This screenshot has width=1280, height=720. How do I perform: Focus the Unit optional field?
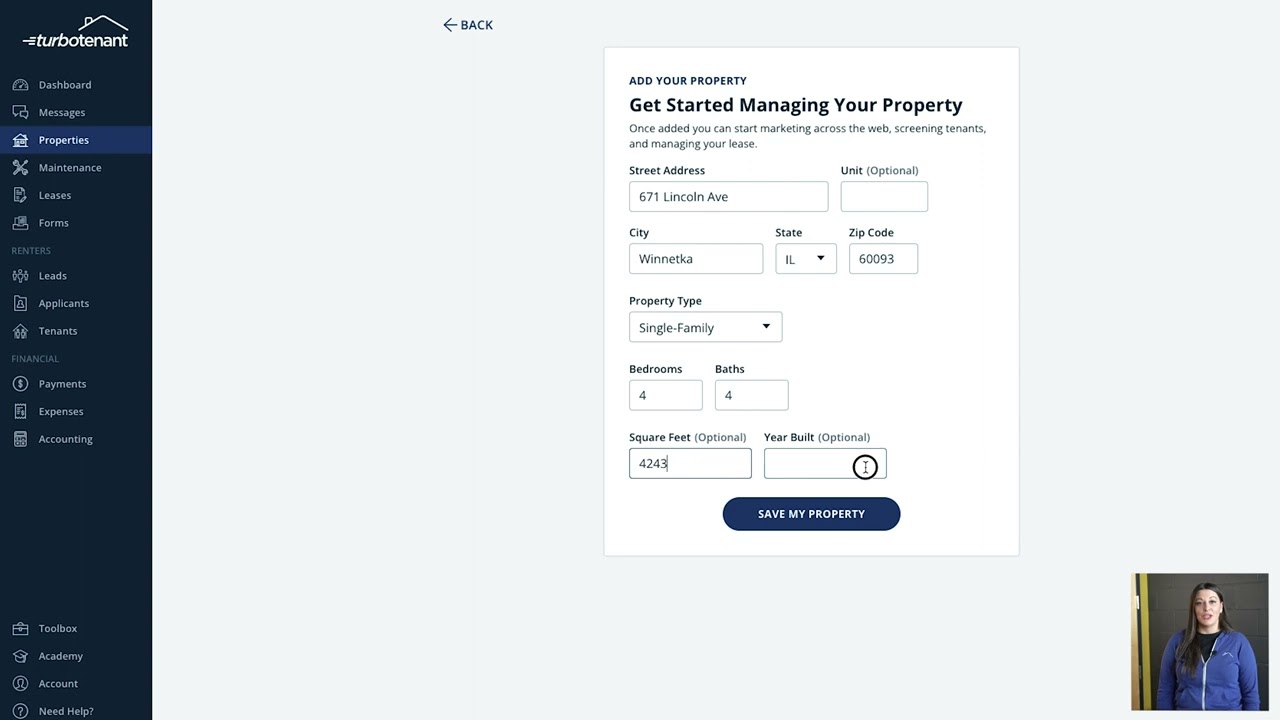tap(884, 197)
